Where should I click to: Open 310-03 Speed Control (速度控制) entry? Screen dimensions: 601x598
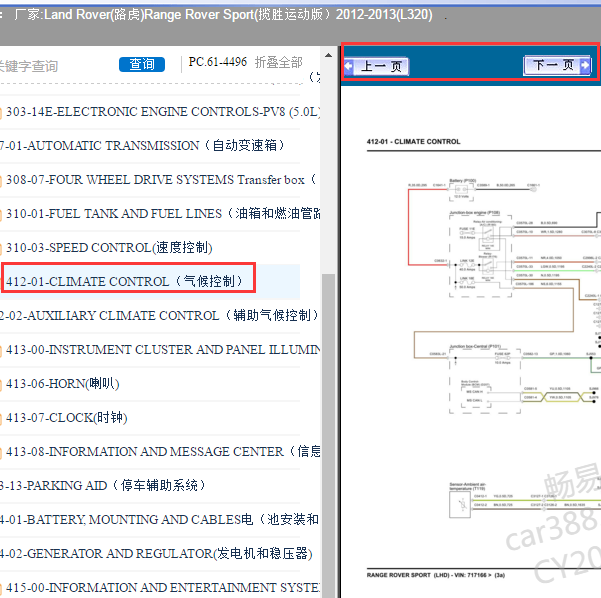109,248
